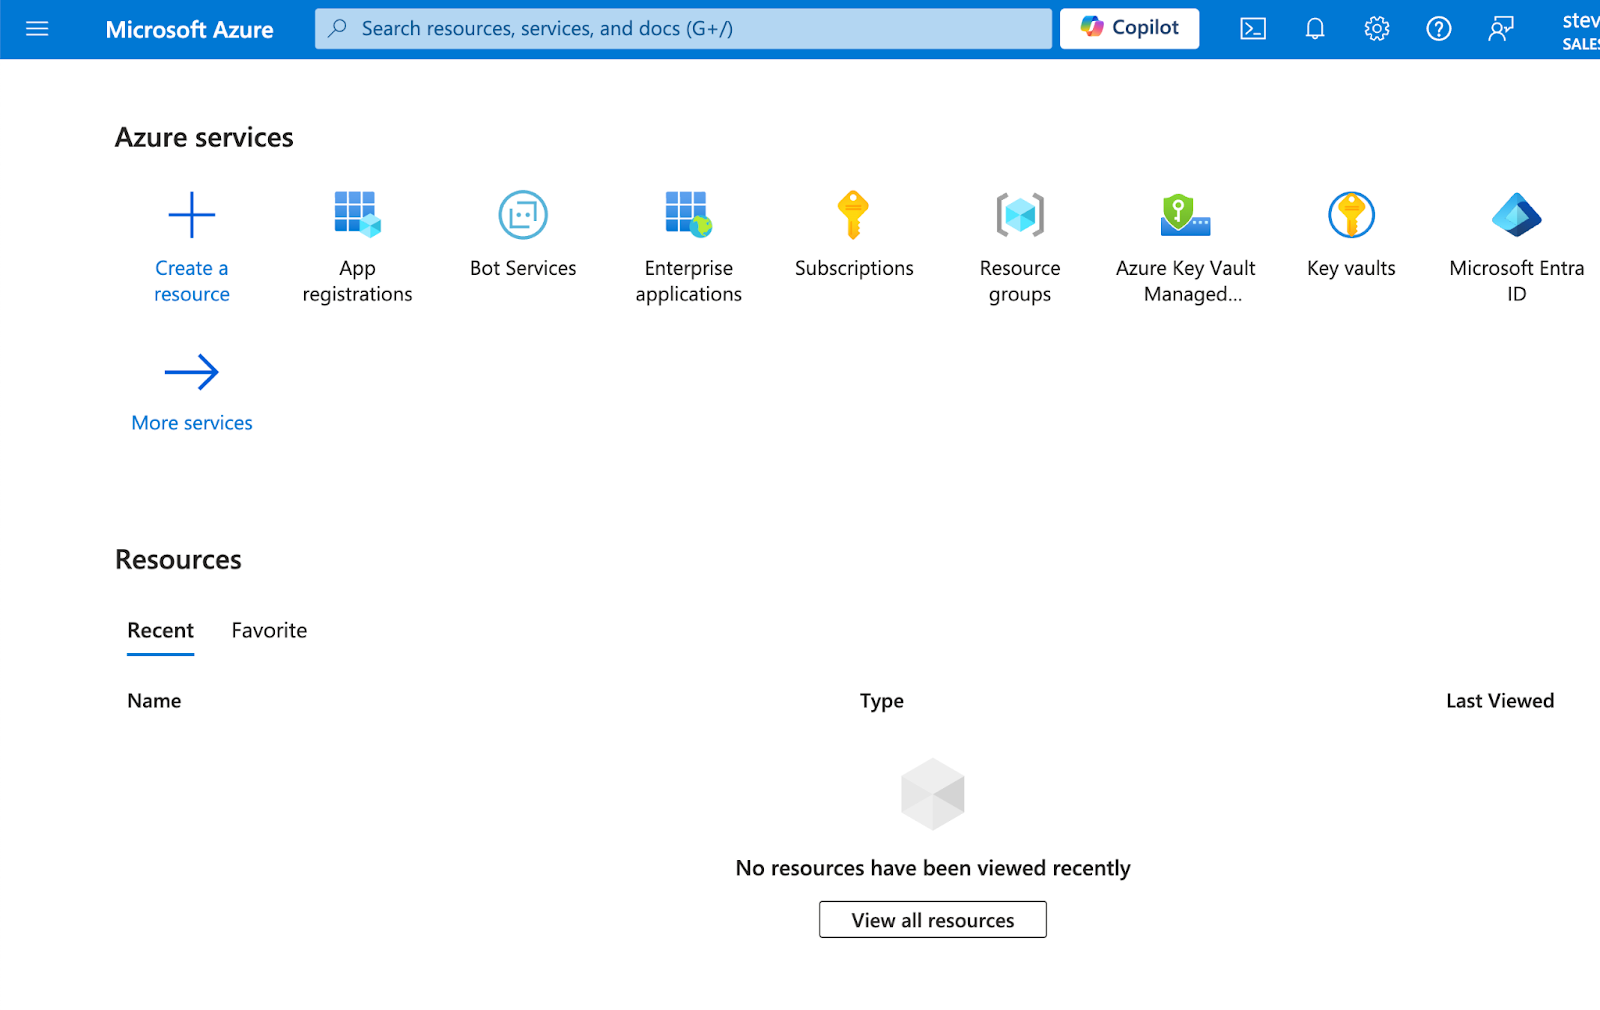Open the Microsoft Entra ID icon
The height and width of the screenshot is (1010, 1600).
(1516, 214)
